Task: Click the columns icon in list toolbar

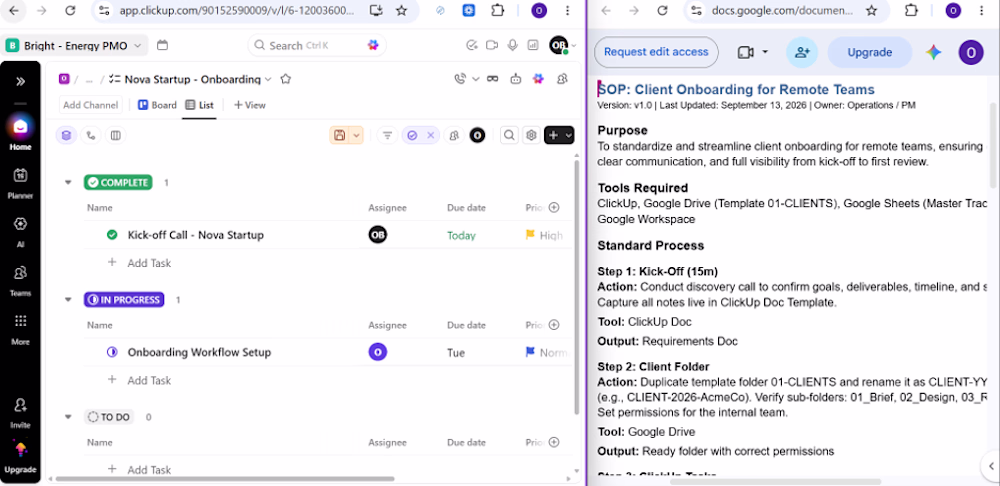Action: pos(115,135)
